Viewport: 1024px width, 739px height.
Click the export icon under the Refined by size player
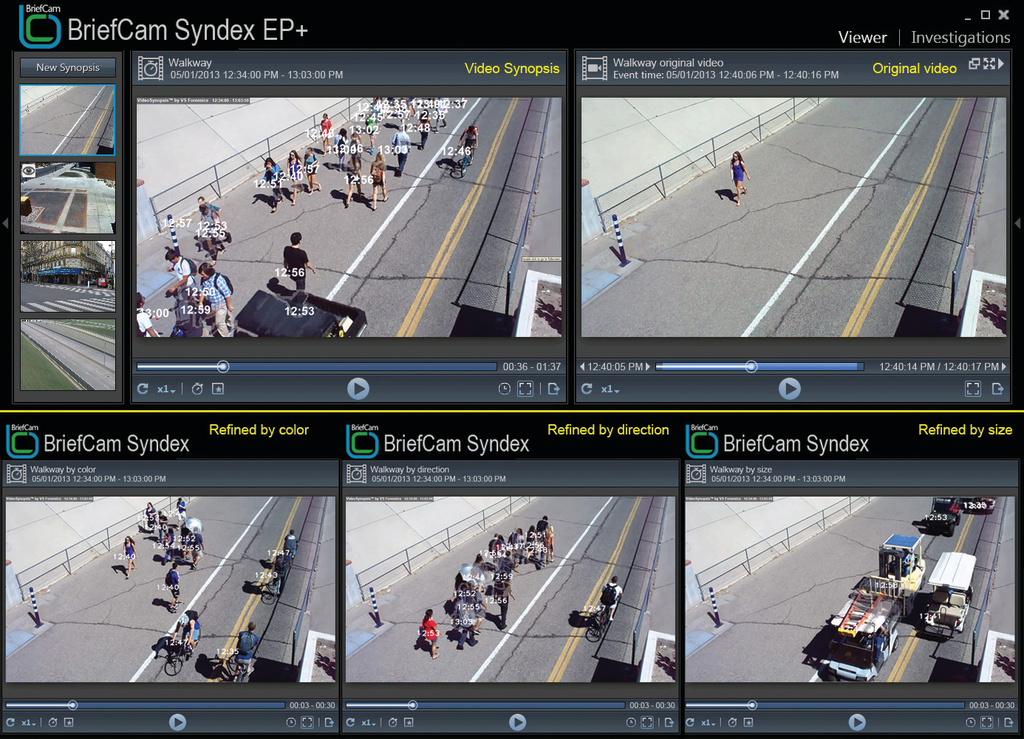coord(1009,722)
